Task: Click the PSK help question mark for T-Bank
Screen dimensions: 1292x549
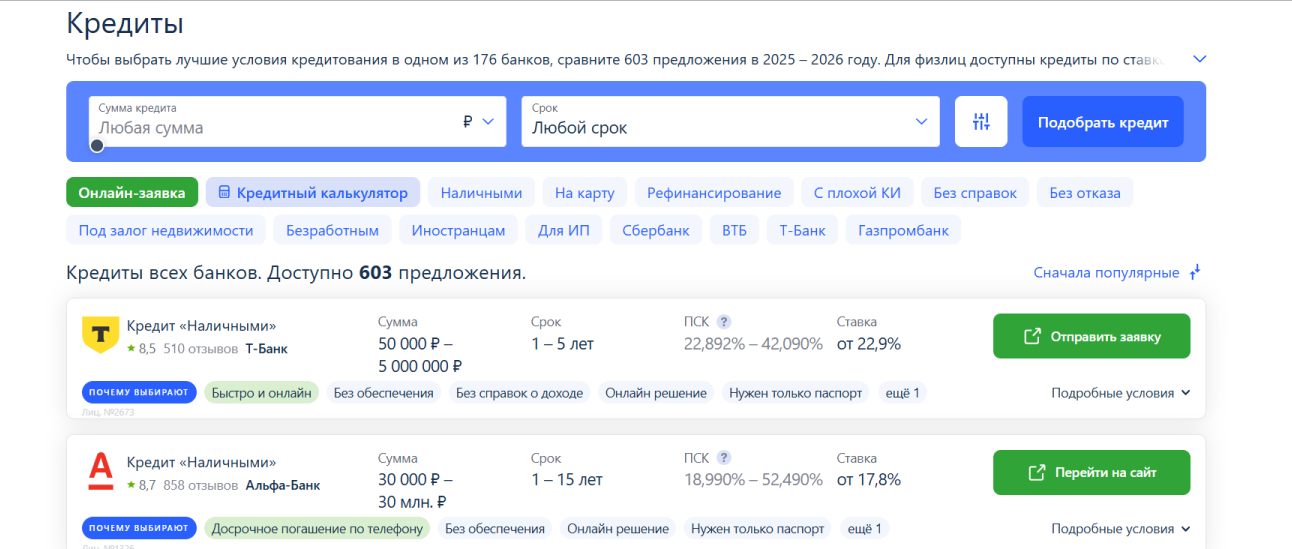Action: [x=724, y=322]
